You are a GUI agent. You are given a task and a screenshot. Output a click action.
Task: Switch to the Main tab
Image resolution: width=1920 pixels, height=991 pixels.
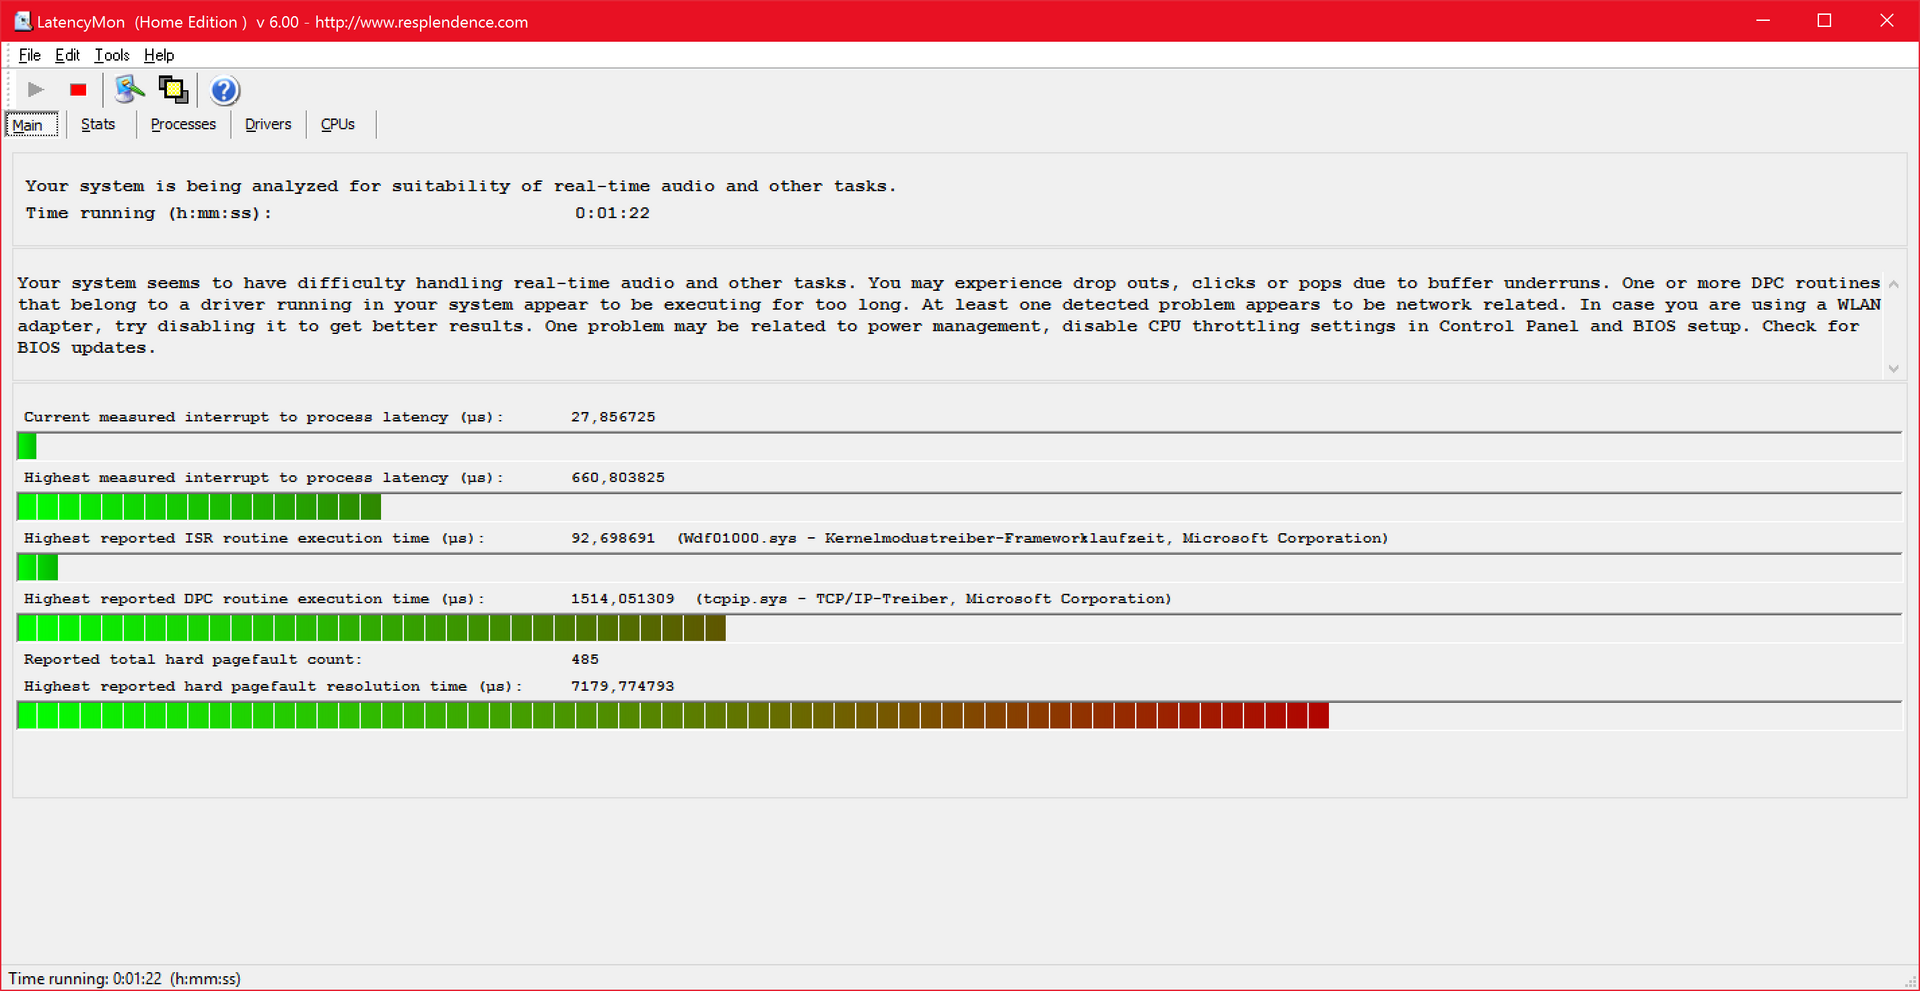point(32,125)
